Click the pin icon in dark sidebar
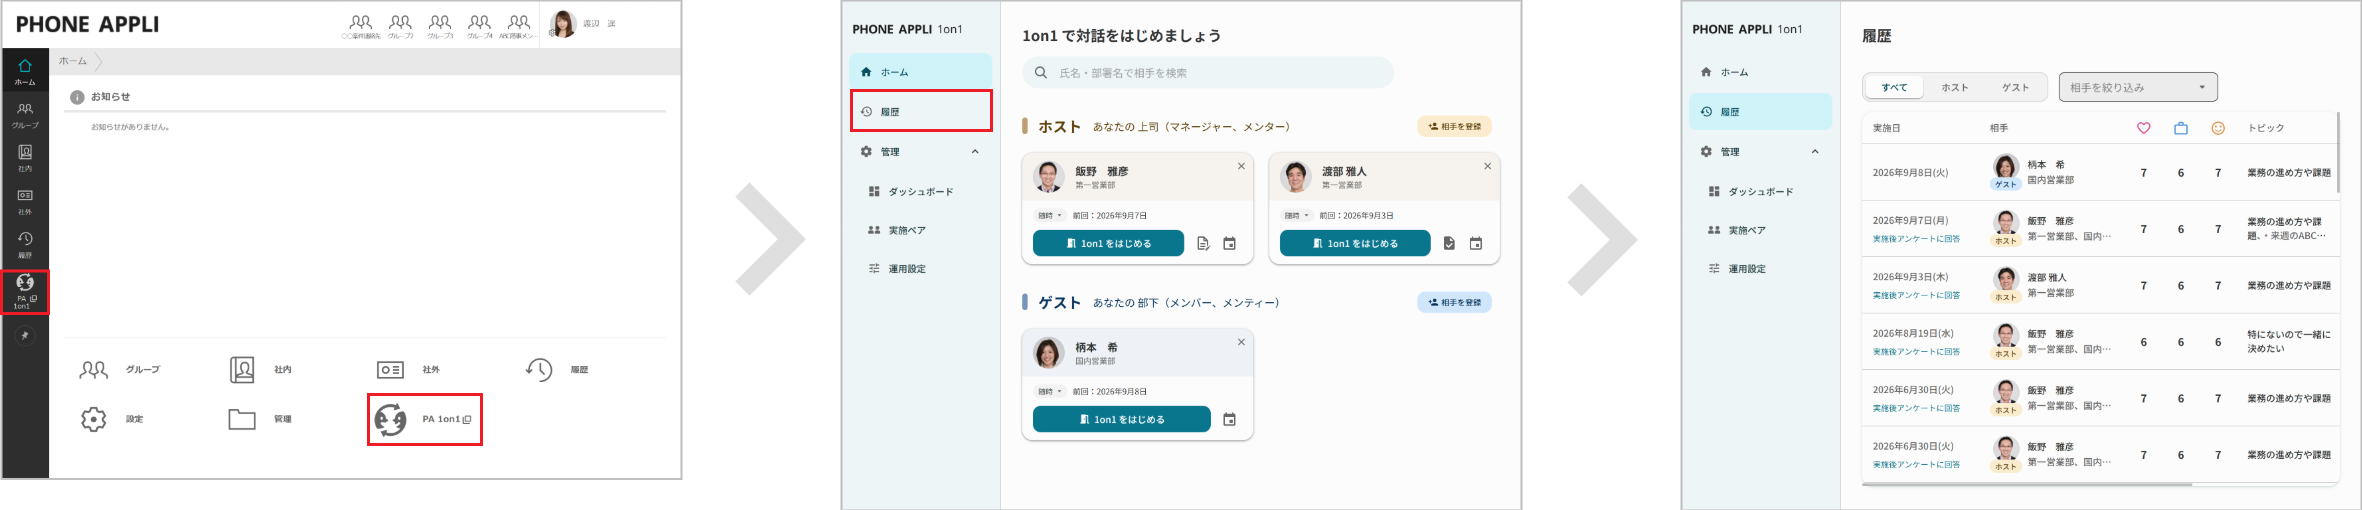 (25, 336)
